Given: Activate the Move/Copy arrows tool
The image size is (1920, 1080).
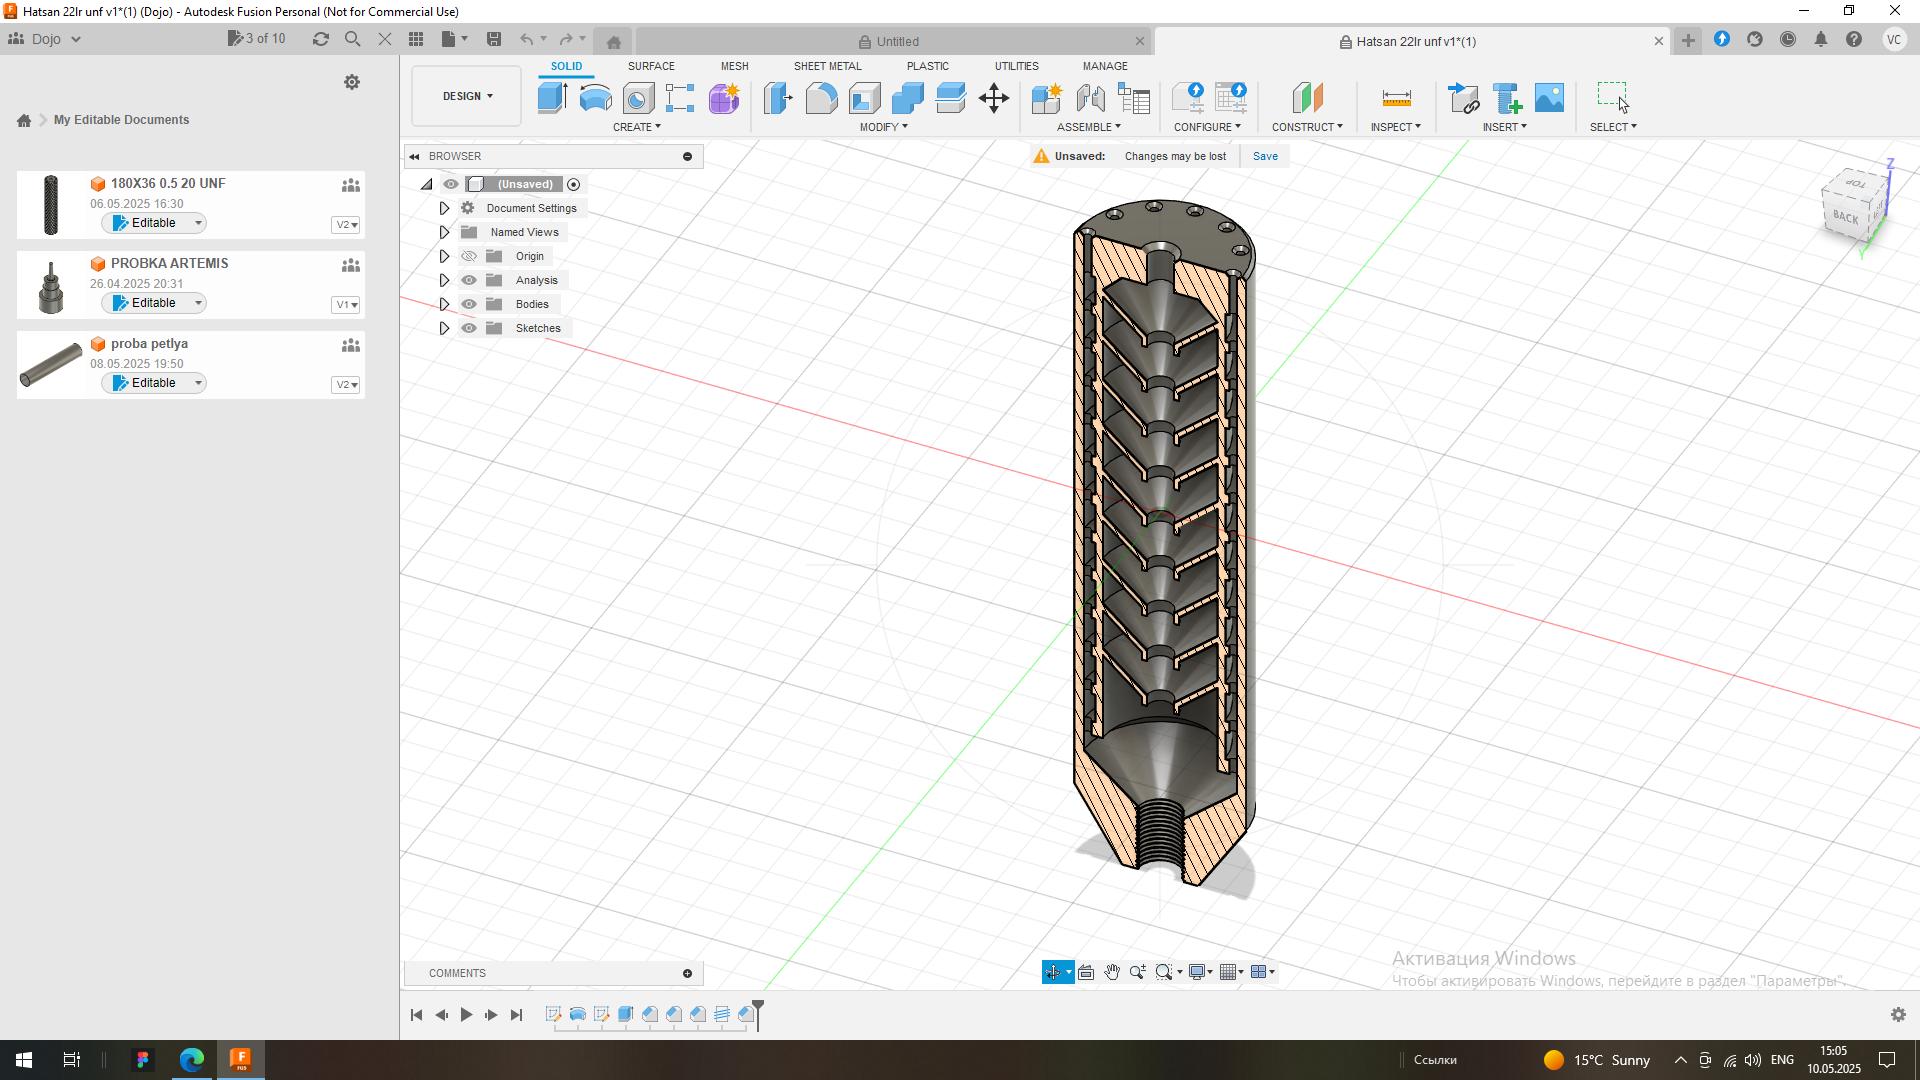Looking at the screenshot, I should 993,98.
